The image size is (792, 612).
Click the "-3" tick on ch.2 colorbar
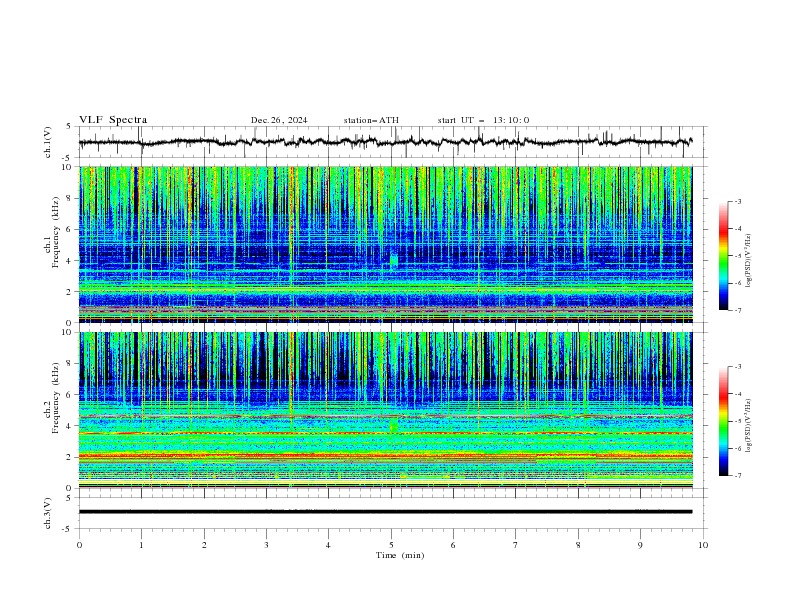[x=738, y=367]
